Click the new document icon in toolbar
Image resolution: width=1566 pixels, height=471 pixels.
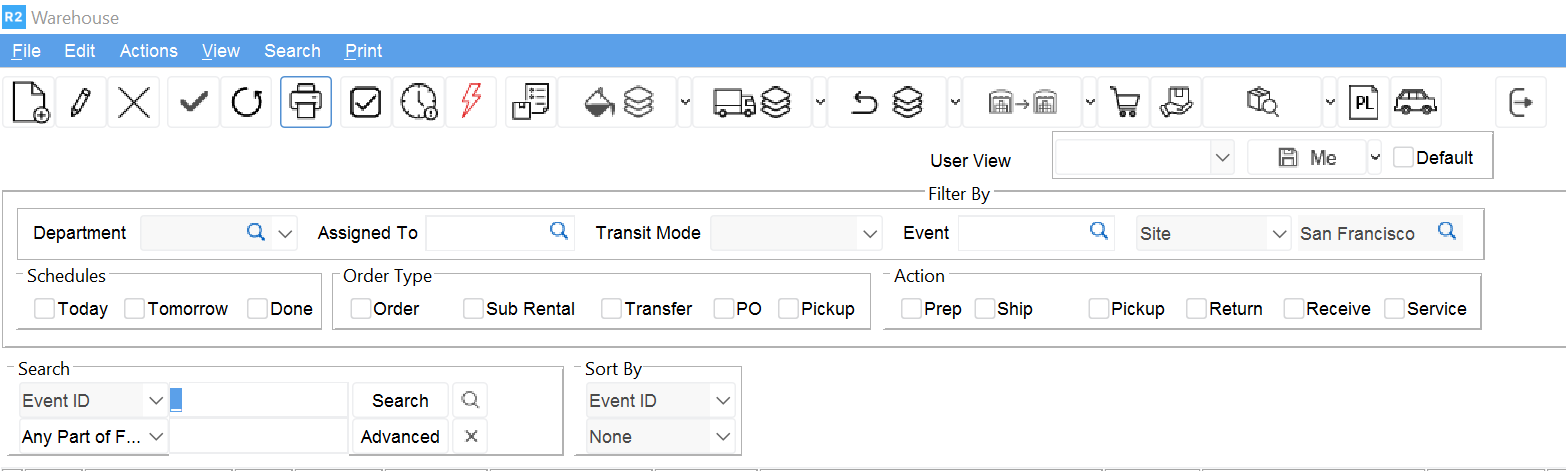(x=29, y=102)
